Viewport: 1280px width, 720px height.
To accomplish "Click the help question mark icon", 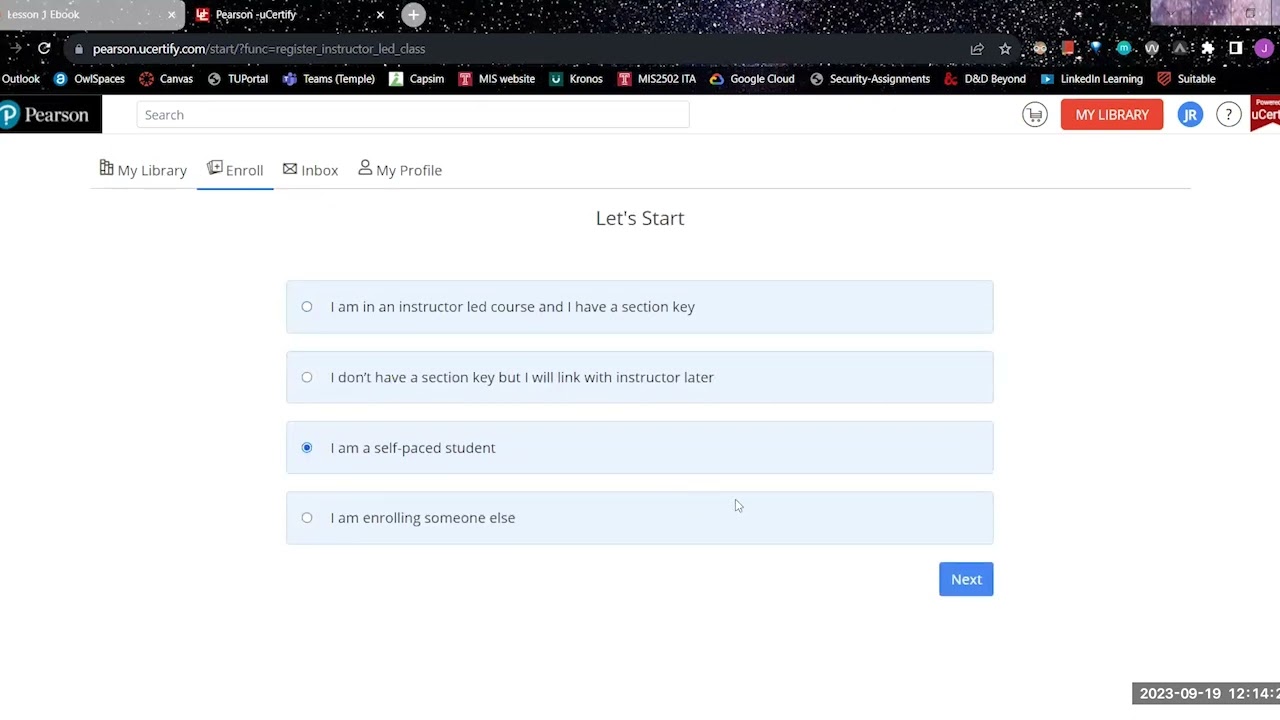I will (x=1229, y=115).
